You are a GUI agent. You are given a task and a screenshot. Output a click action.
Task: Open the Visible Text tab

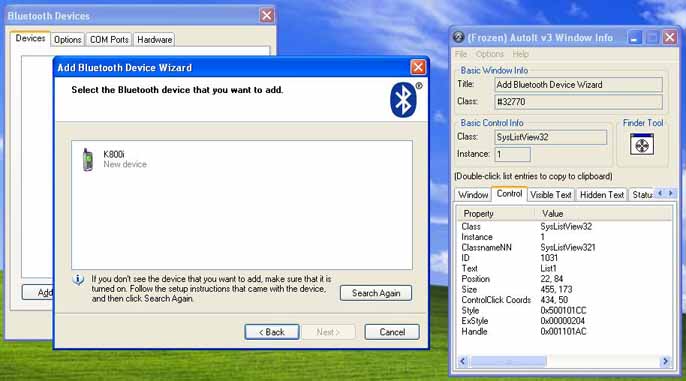pos(551,195)
